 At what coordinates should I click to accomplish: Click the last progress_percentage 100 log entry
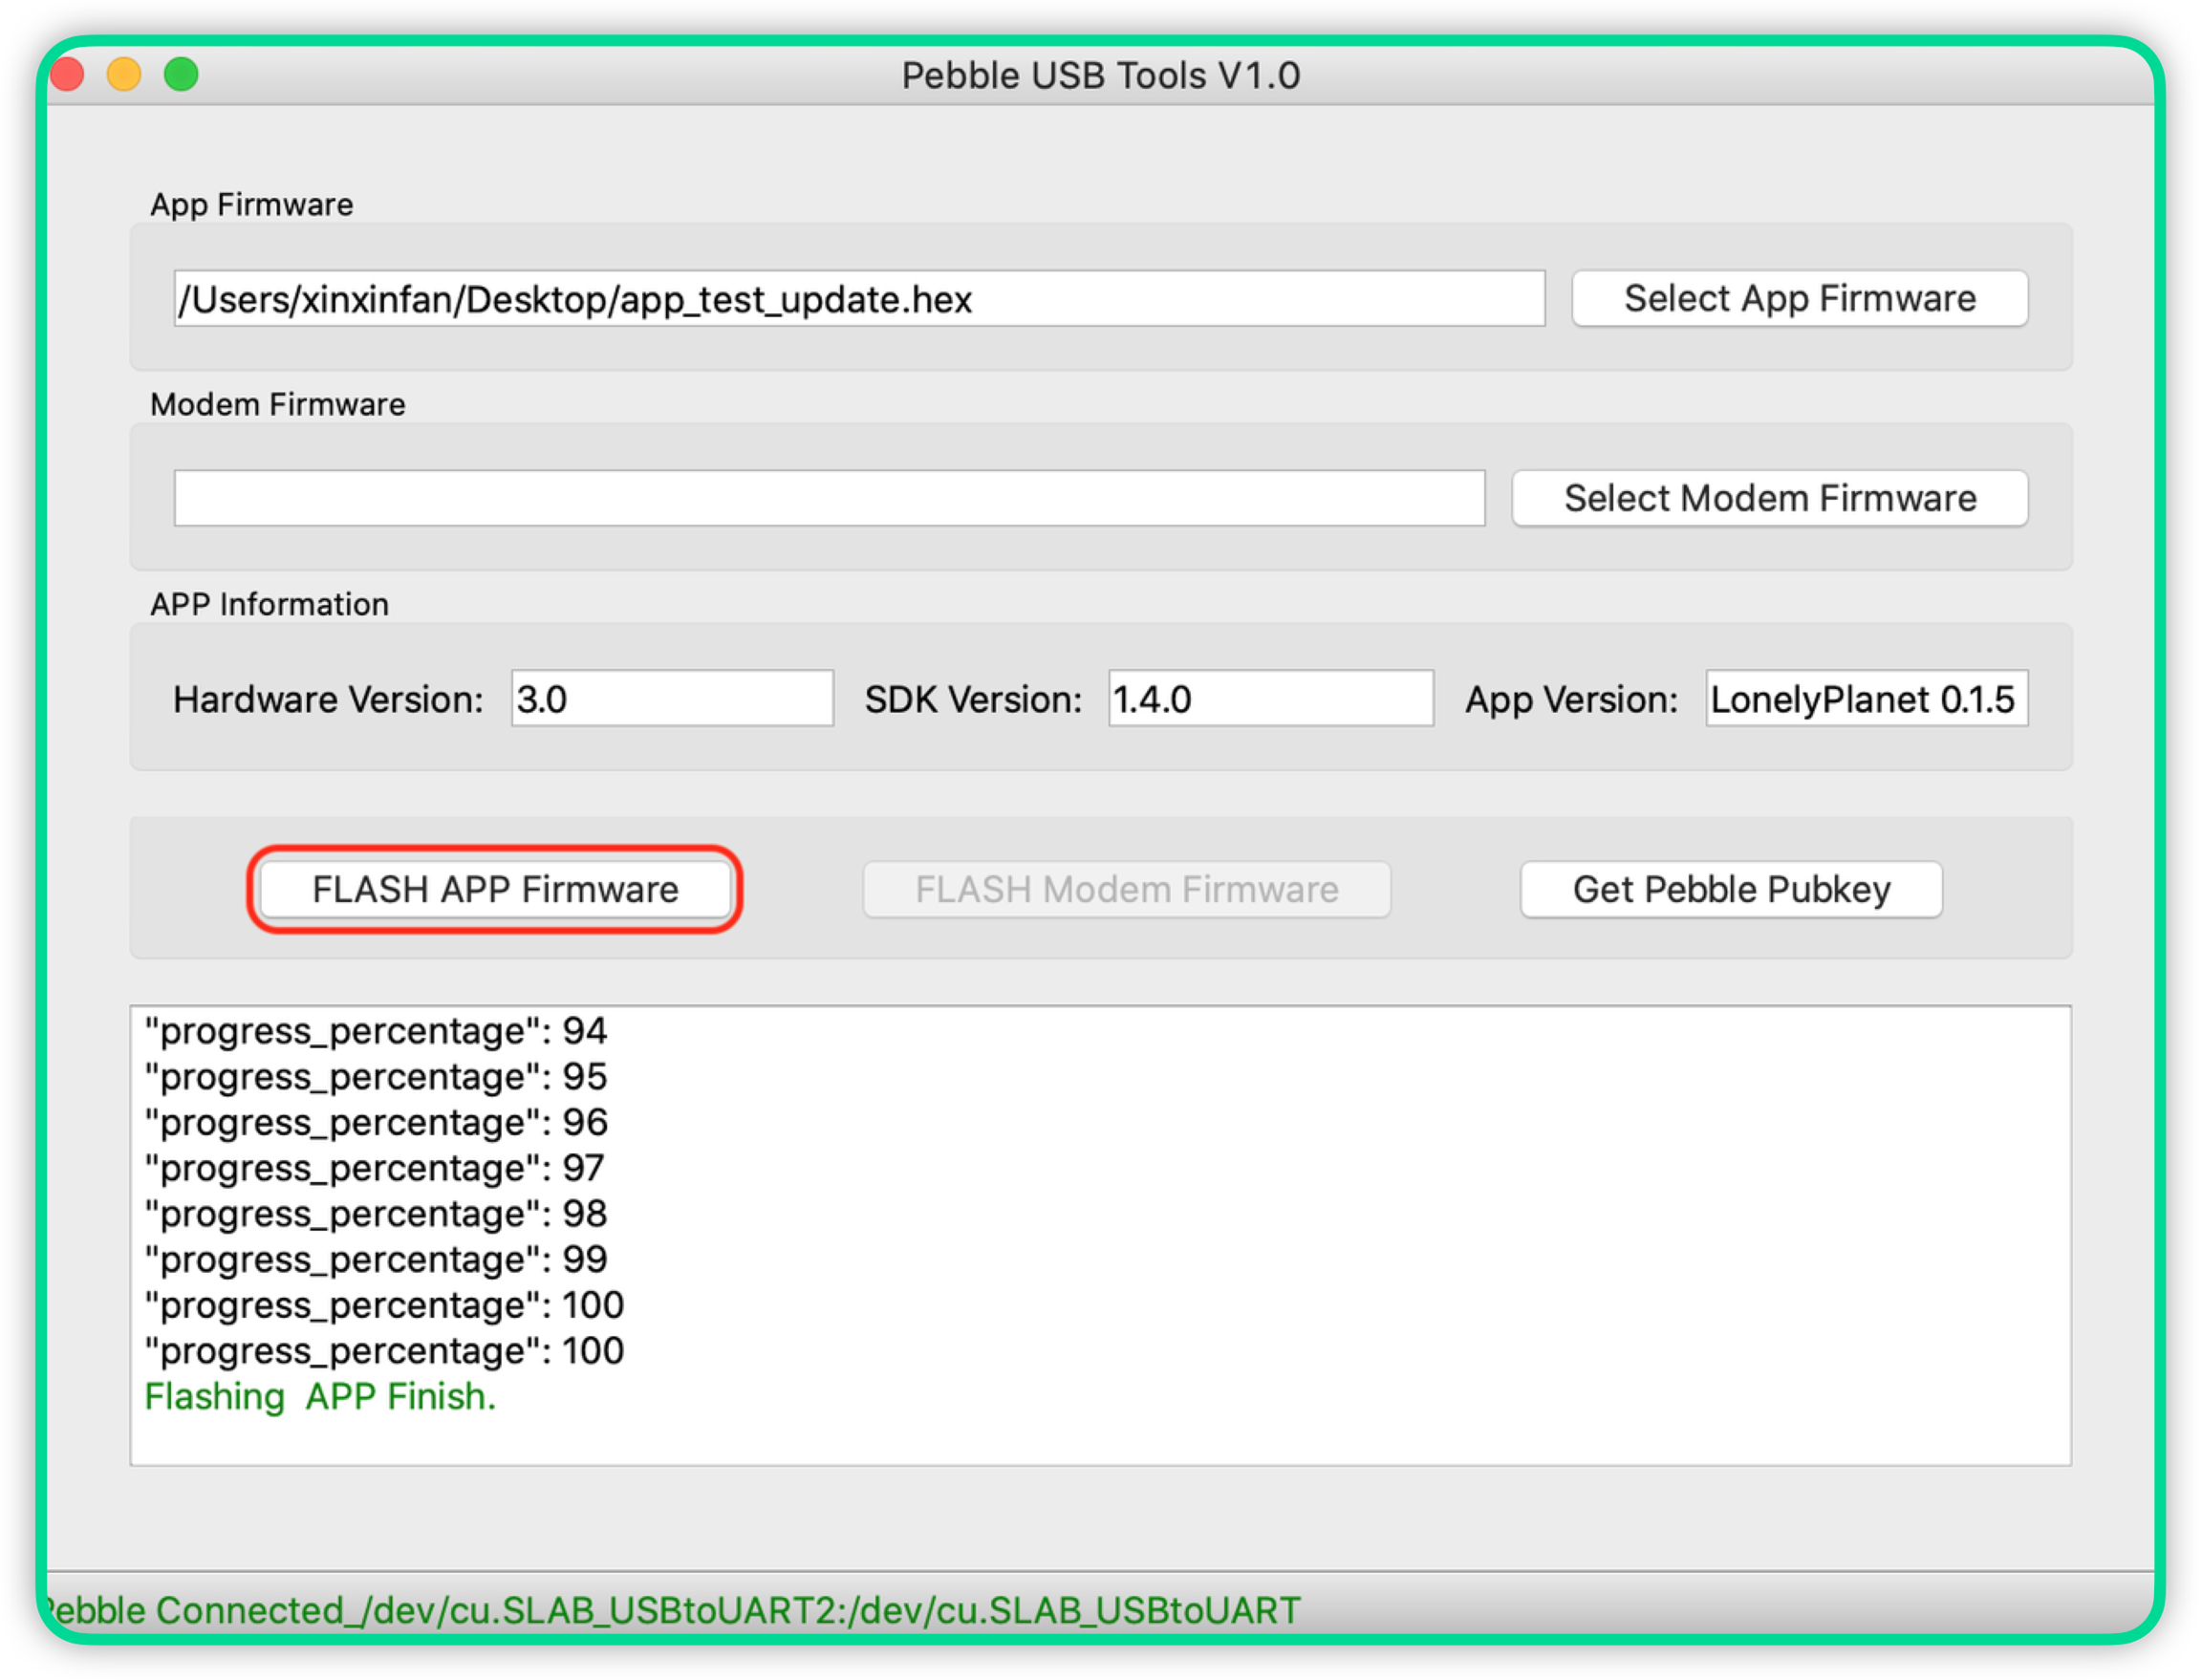pyautogui.click(x=384, y=1351)
